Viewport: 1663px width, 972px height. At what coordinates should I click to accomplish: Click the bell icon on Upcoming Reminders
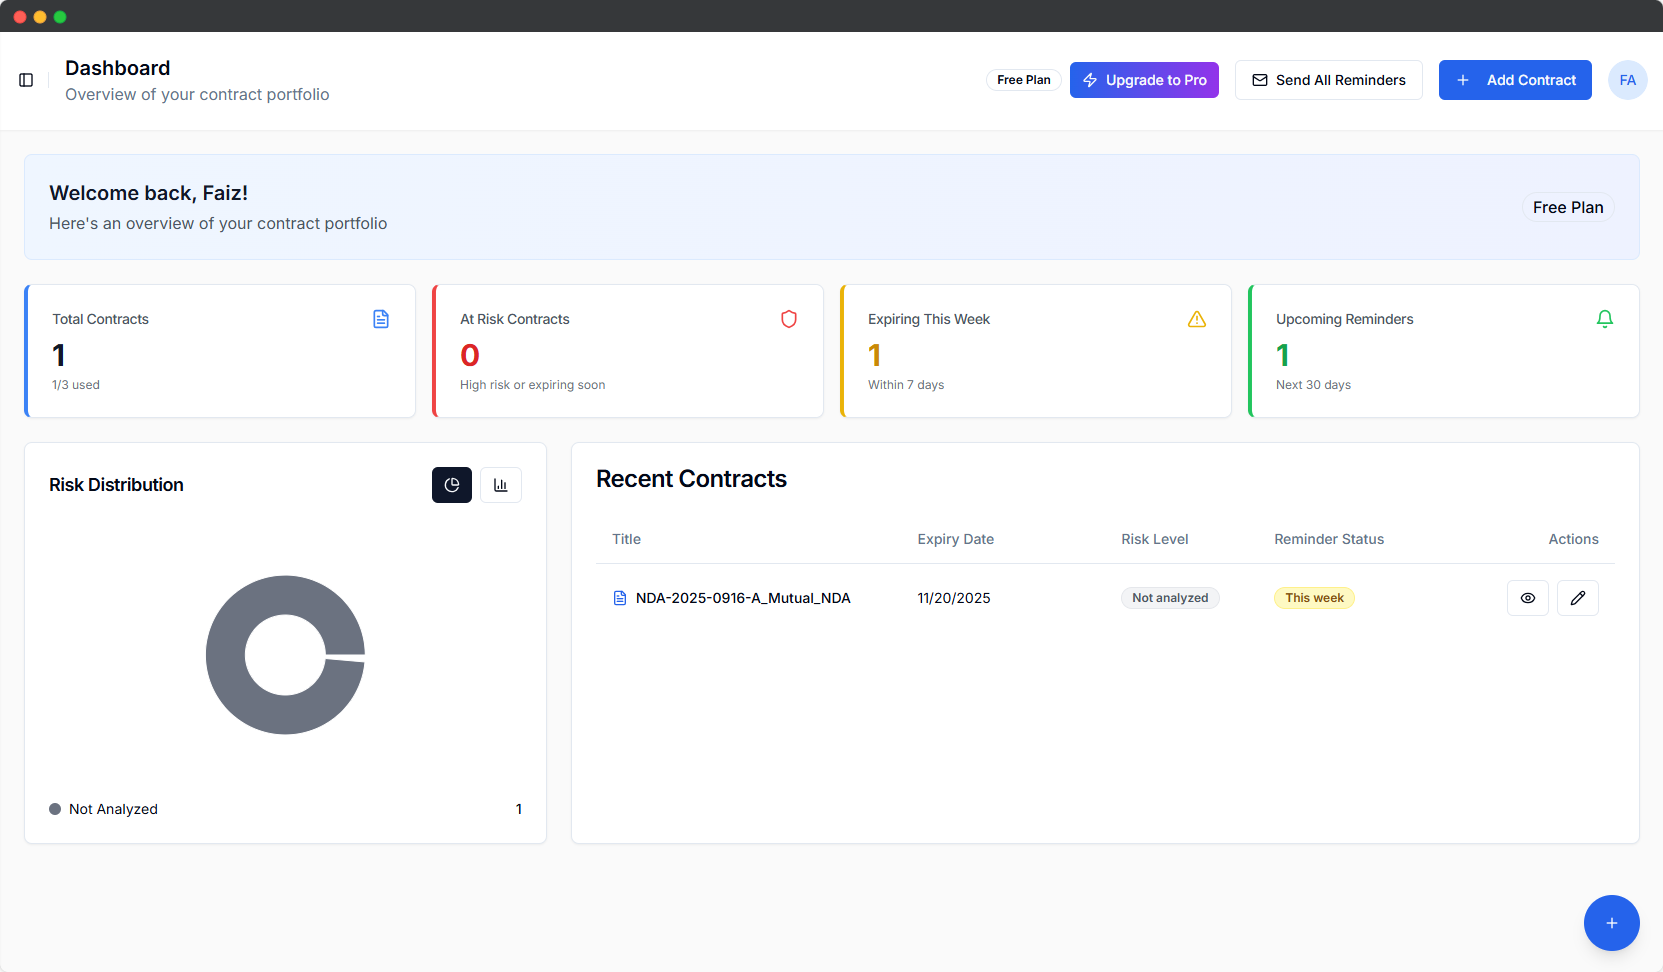(x=1605, y=318)
